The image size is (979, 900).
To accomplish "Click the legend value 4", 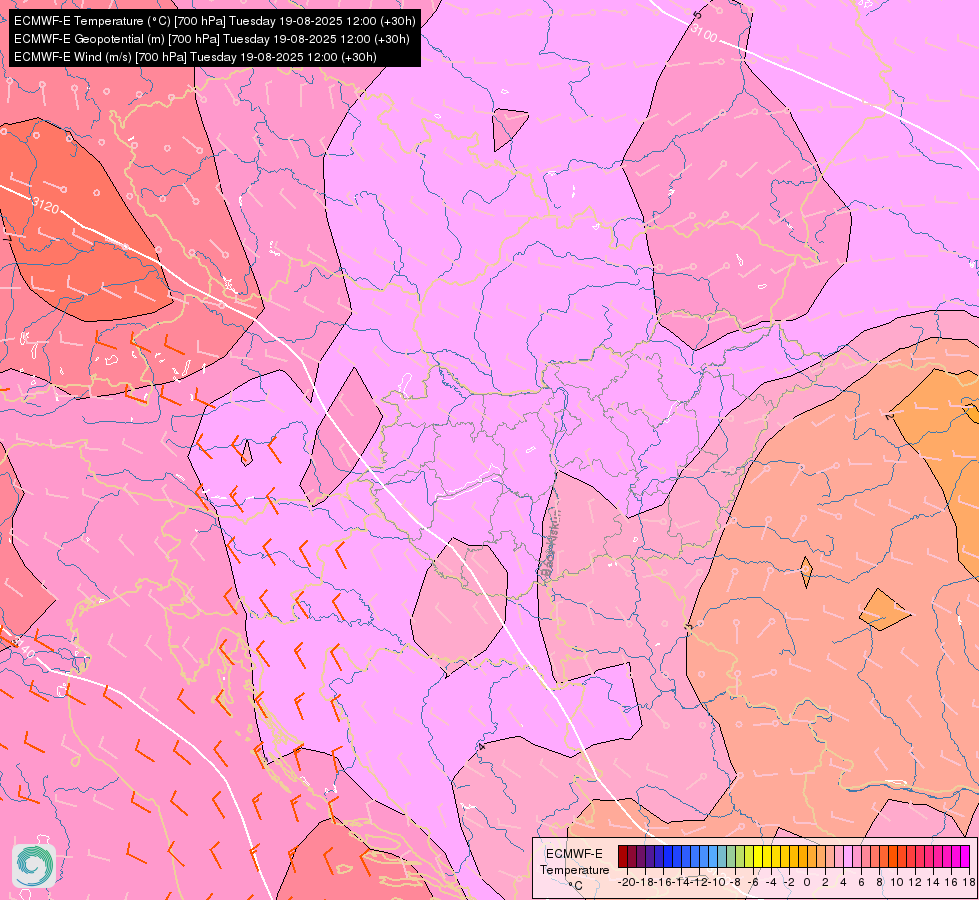I will [844, 883].
